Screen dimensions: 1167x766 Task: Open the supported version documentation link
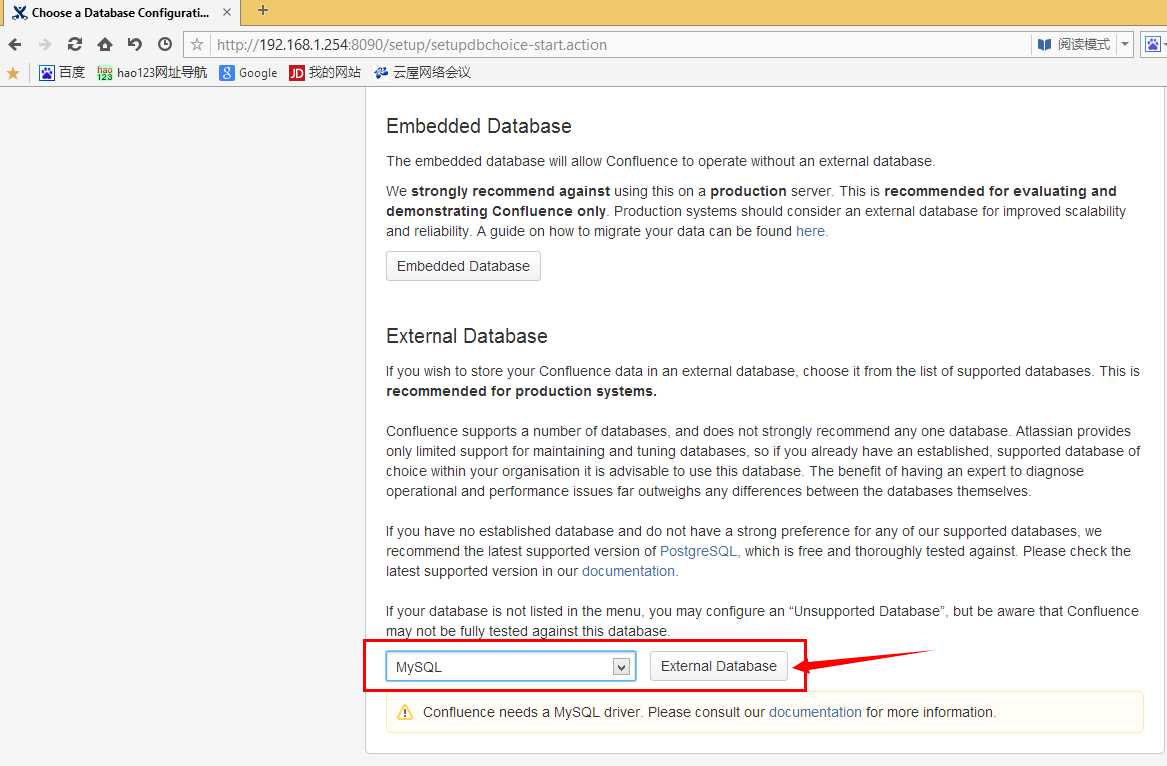[628, 572]
